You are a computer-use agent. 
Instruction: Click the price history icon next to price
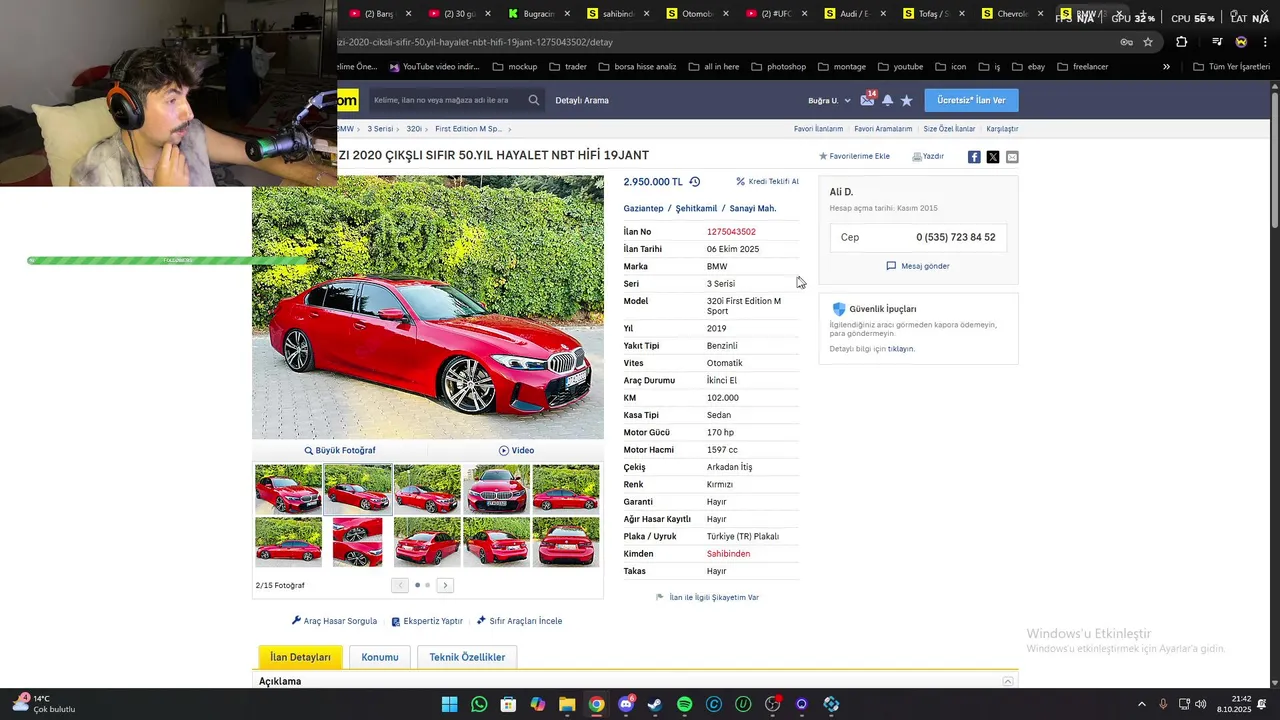pyautogui.click(x=695, y=182)
